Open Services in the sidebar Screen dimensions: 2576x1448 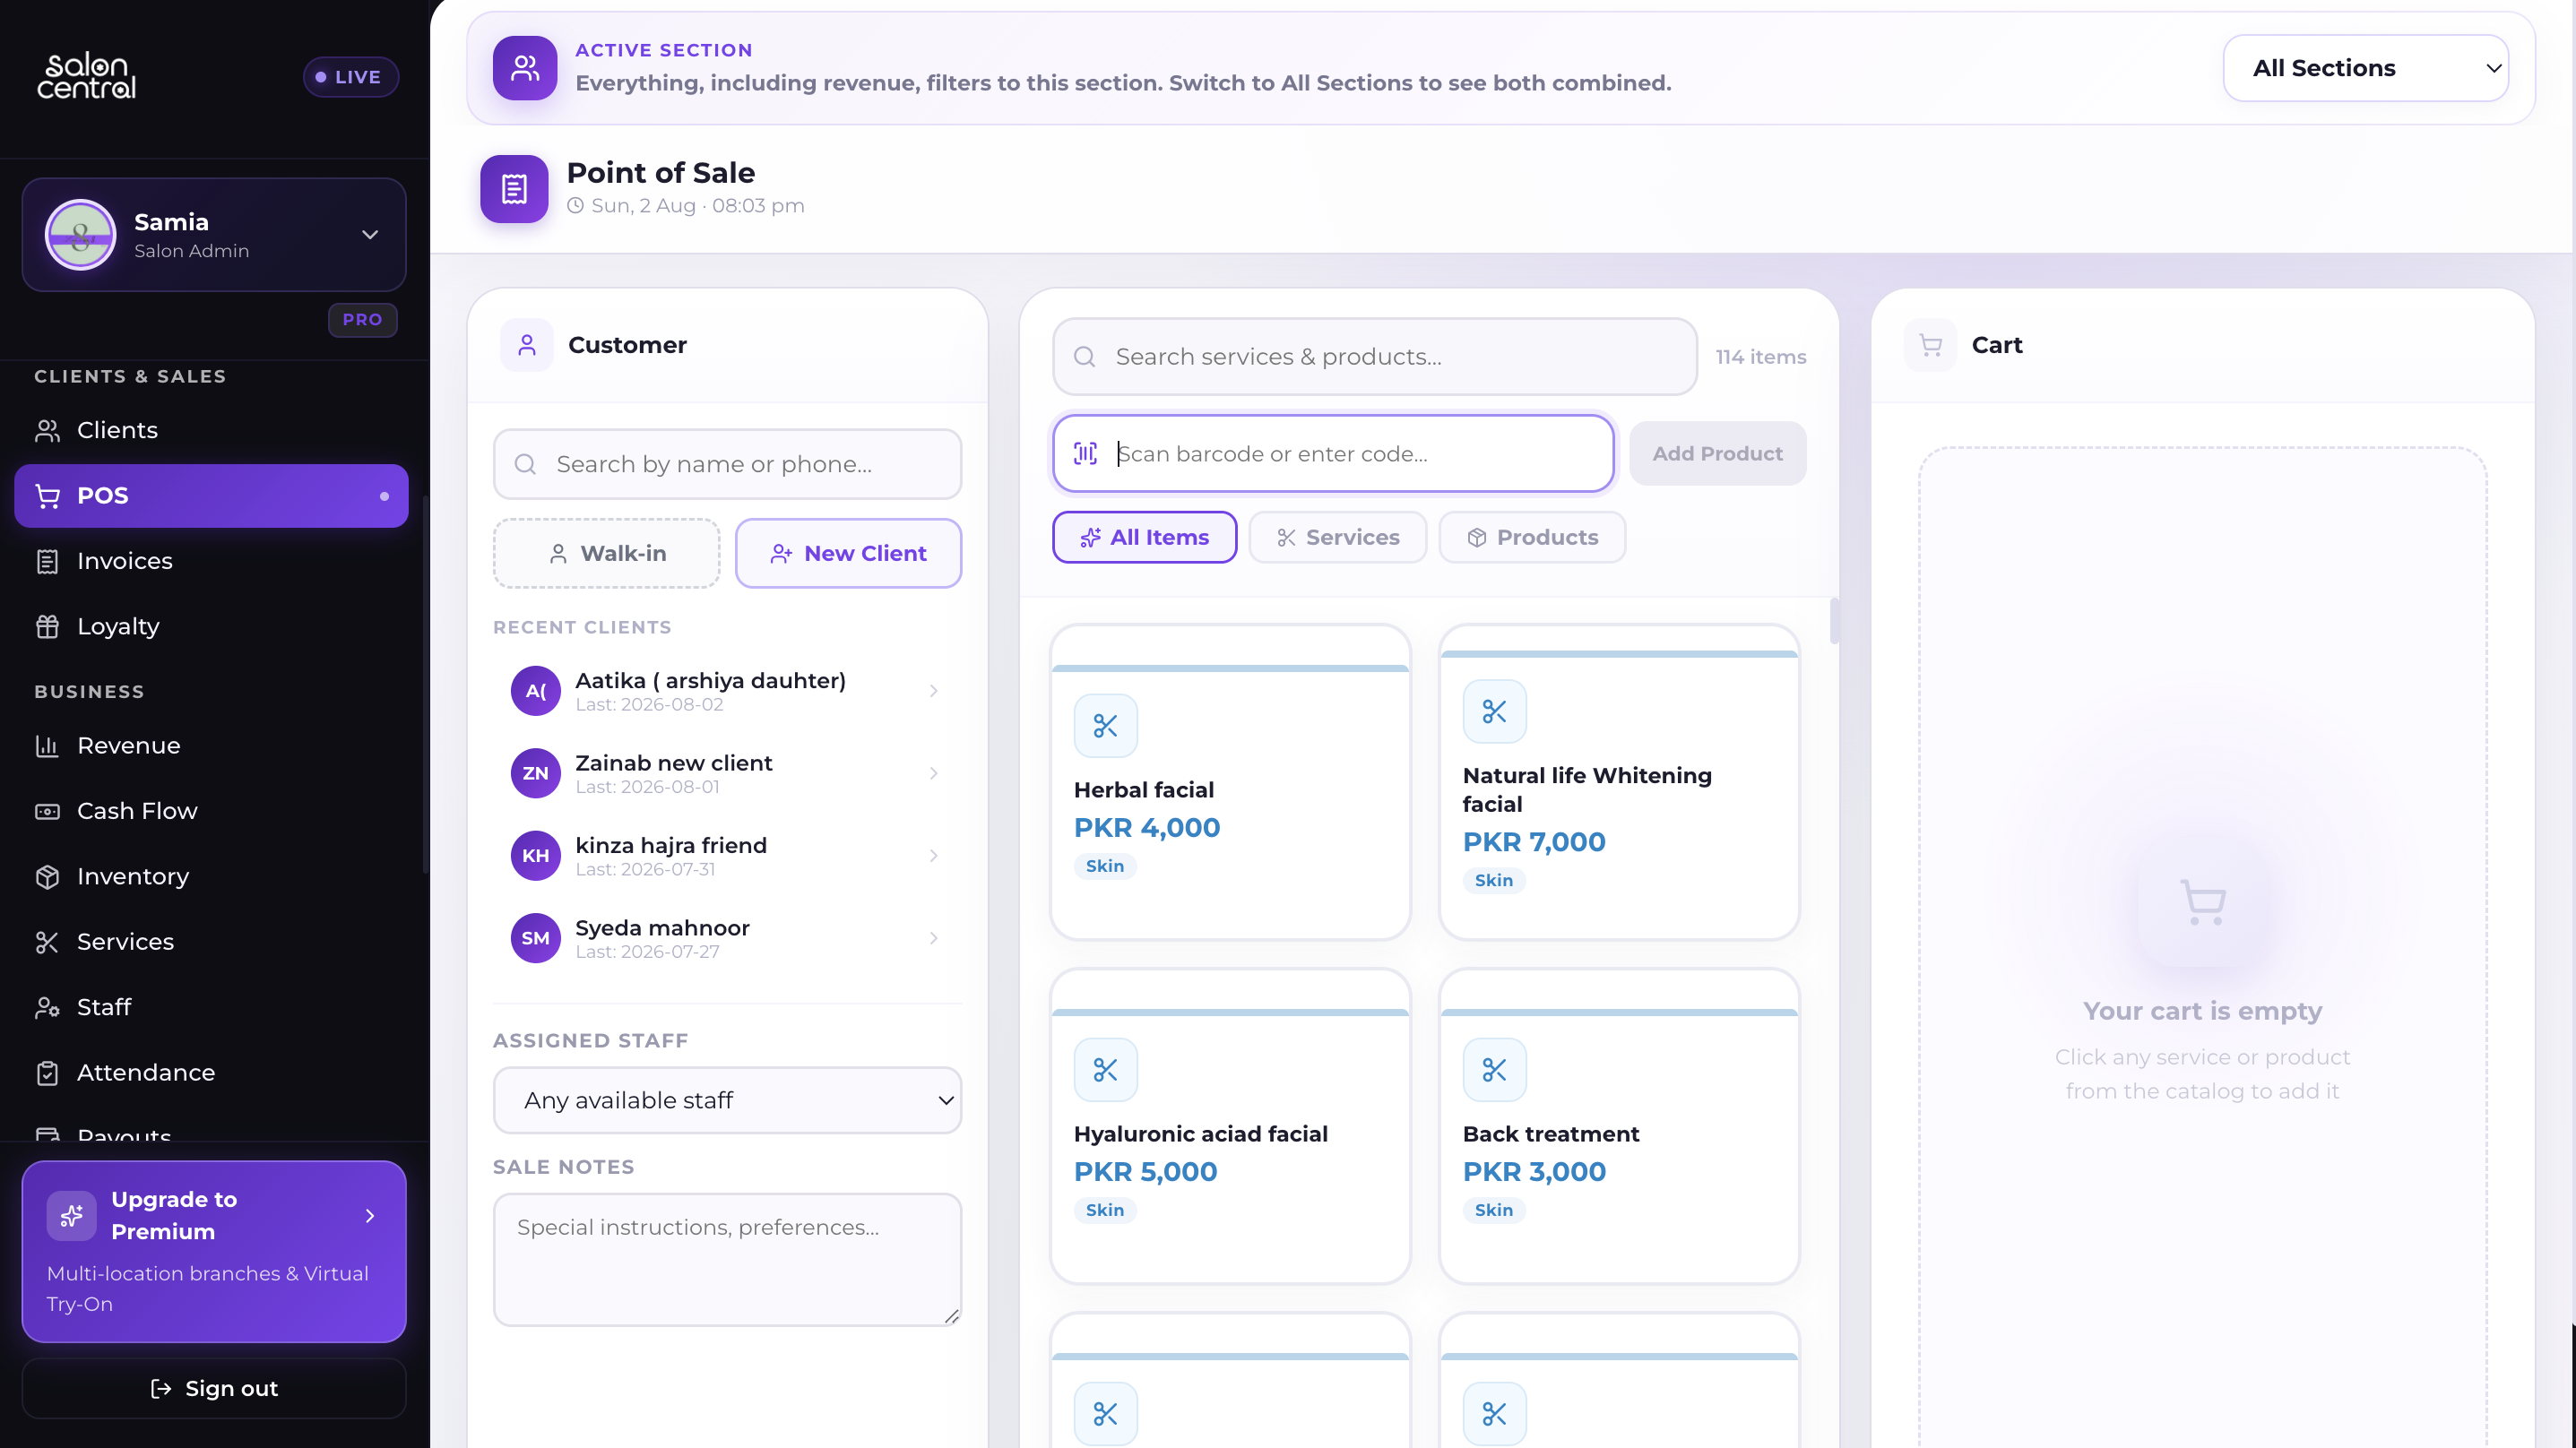[x=211, y=942]
